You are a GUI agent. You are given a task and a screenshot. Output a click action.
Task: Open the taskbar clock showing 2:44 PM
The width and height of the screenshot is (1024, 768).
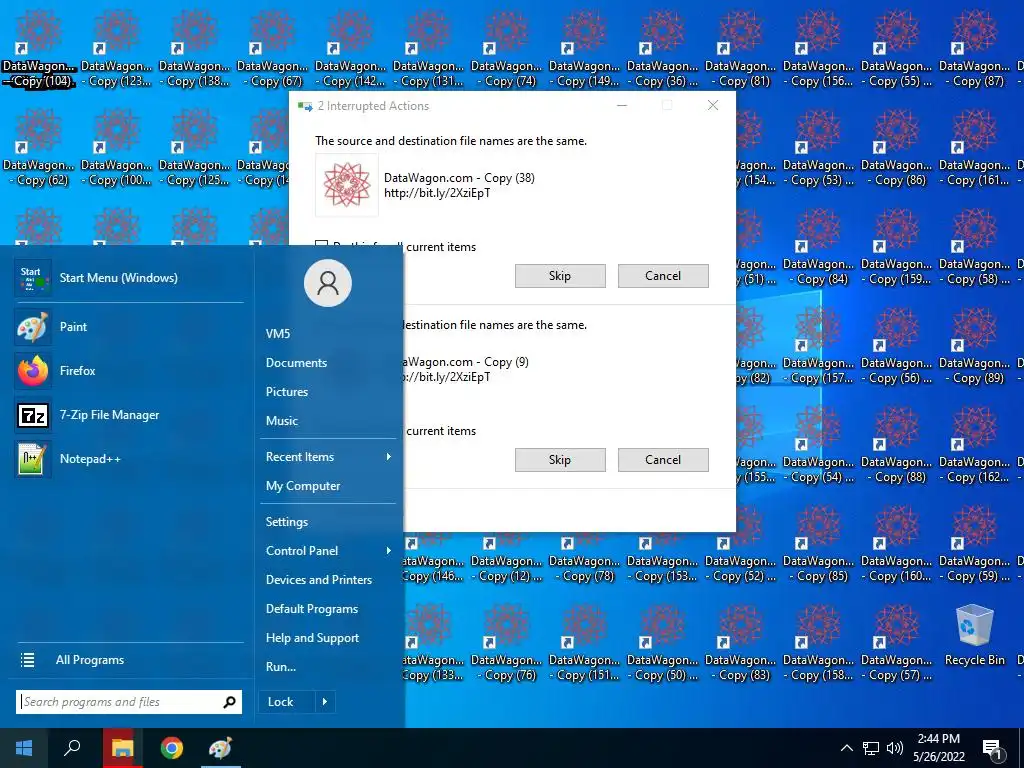tap(938, 748)
